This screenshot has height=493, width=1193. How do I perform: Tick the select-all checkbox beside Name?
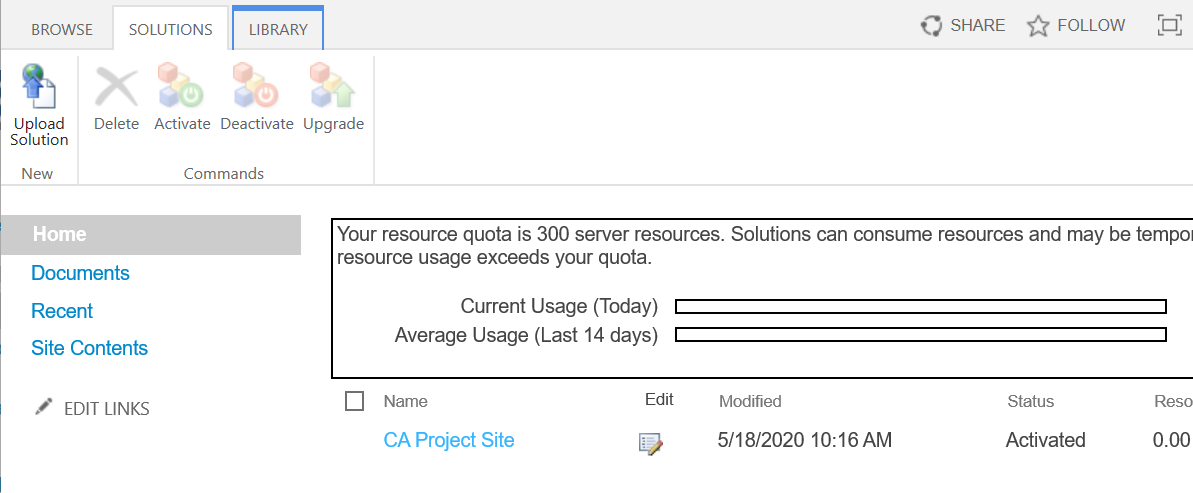coord(355,401)
